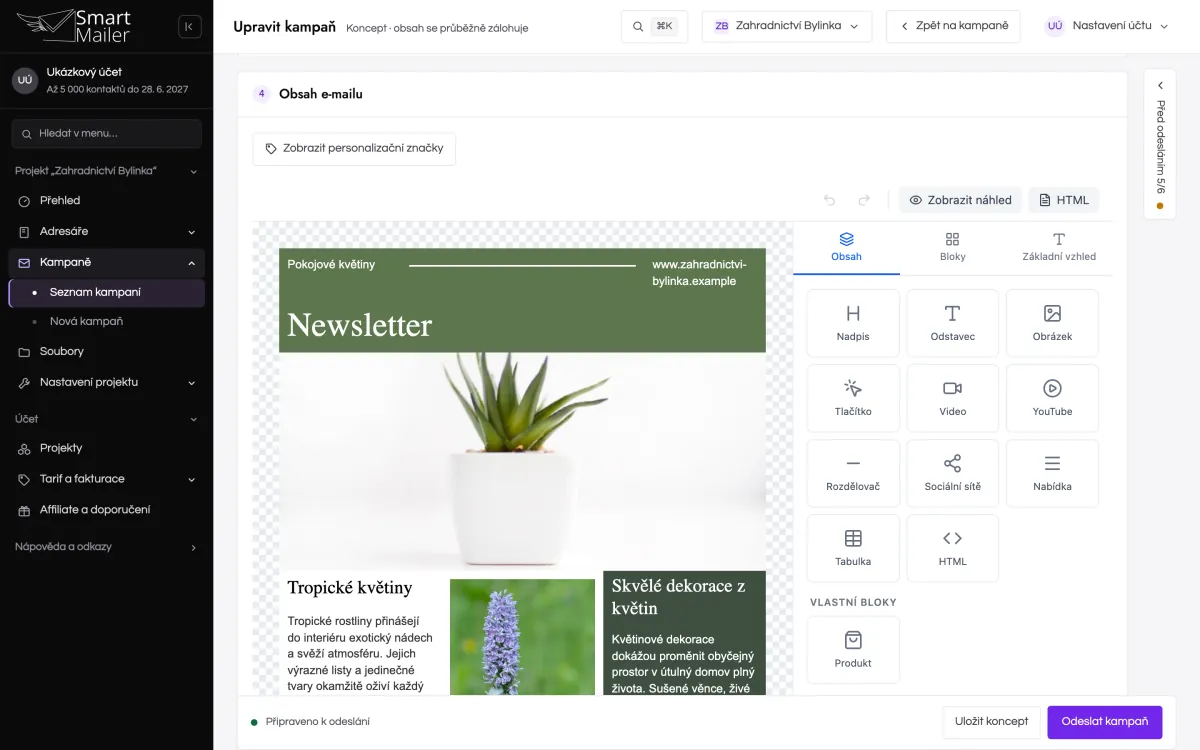
Task: Click the Obsah e-mailu section title
Action: (321, 94)
